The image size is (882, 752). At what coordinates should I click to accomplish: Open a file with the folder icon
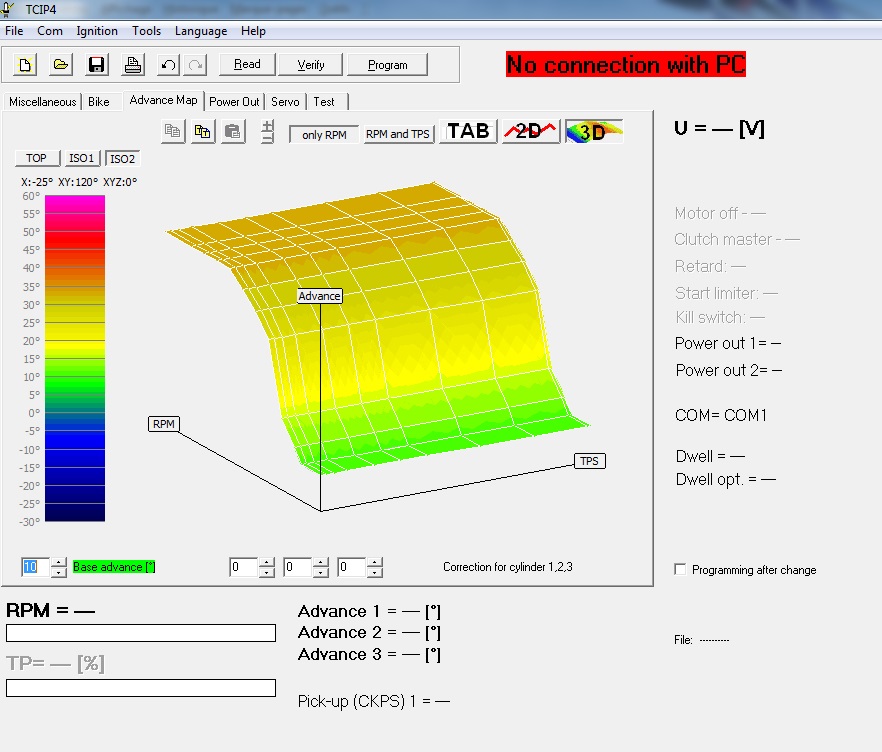click(60, 65)
